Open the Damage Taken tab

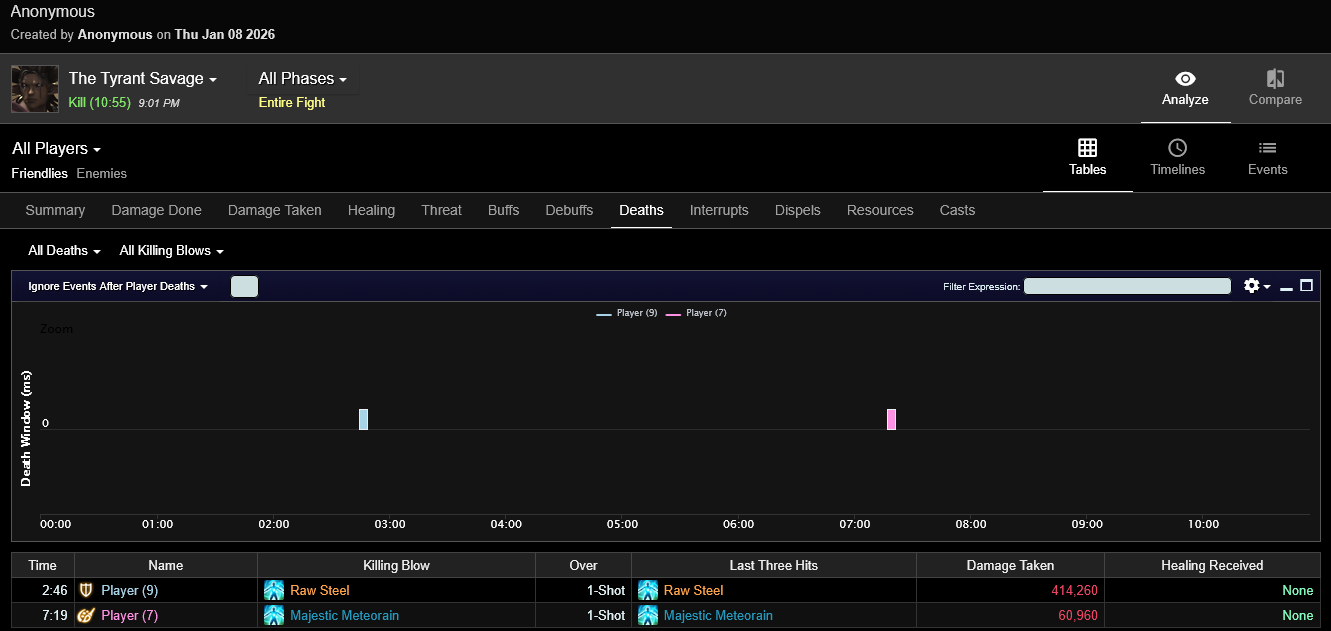click(275, 210)
